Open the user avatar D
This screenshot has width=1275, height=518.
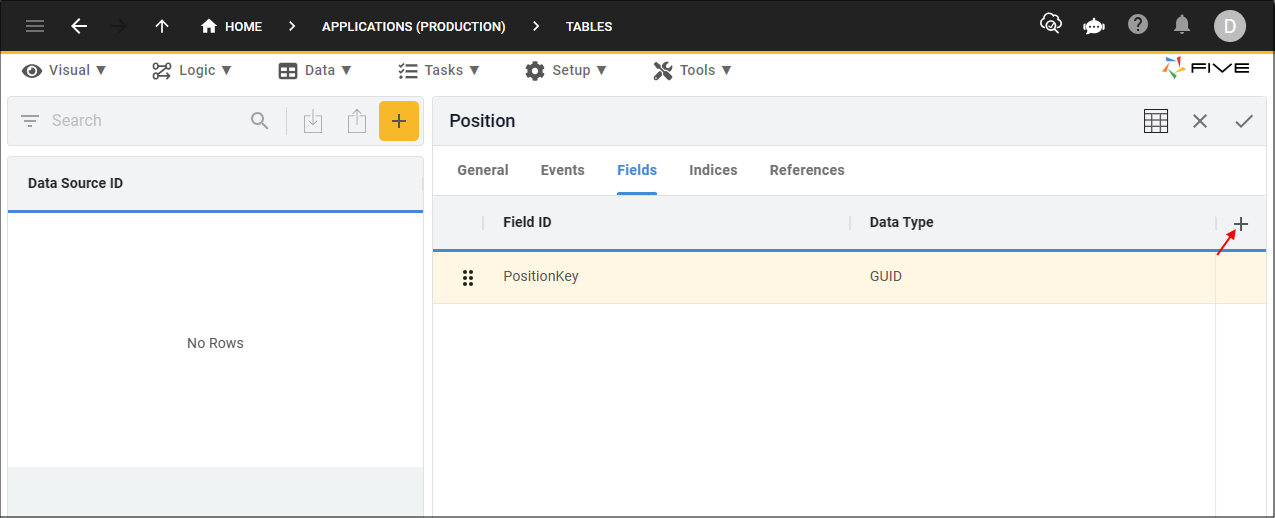pyautogui.click(x=1229, y=26)
